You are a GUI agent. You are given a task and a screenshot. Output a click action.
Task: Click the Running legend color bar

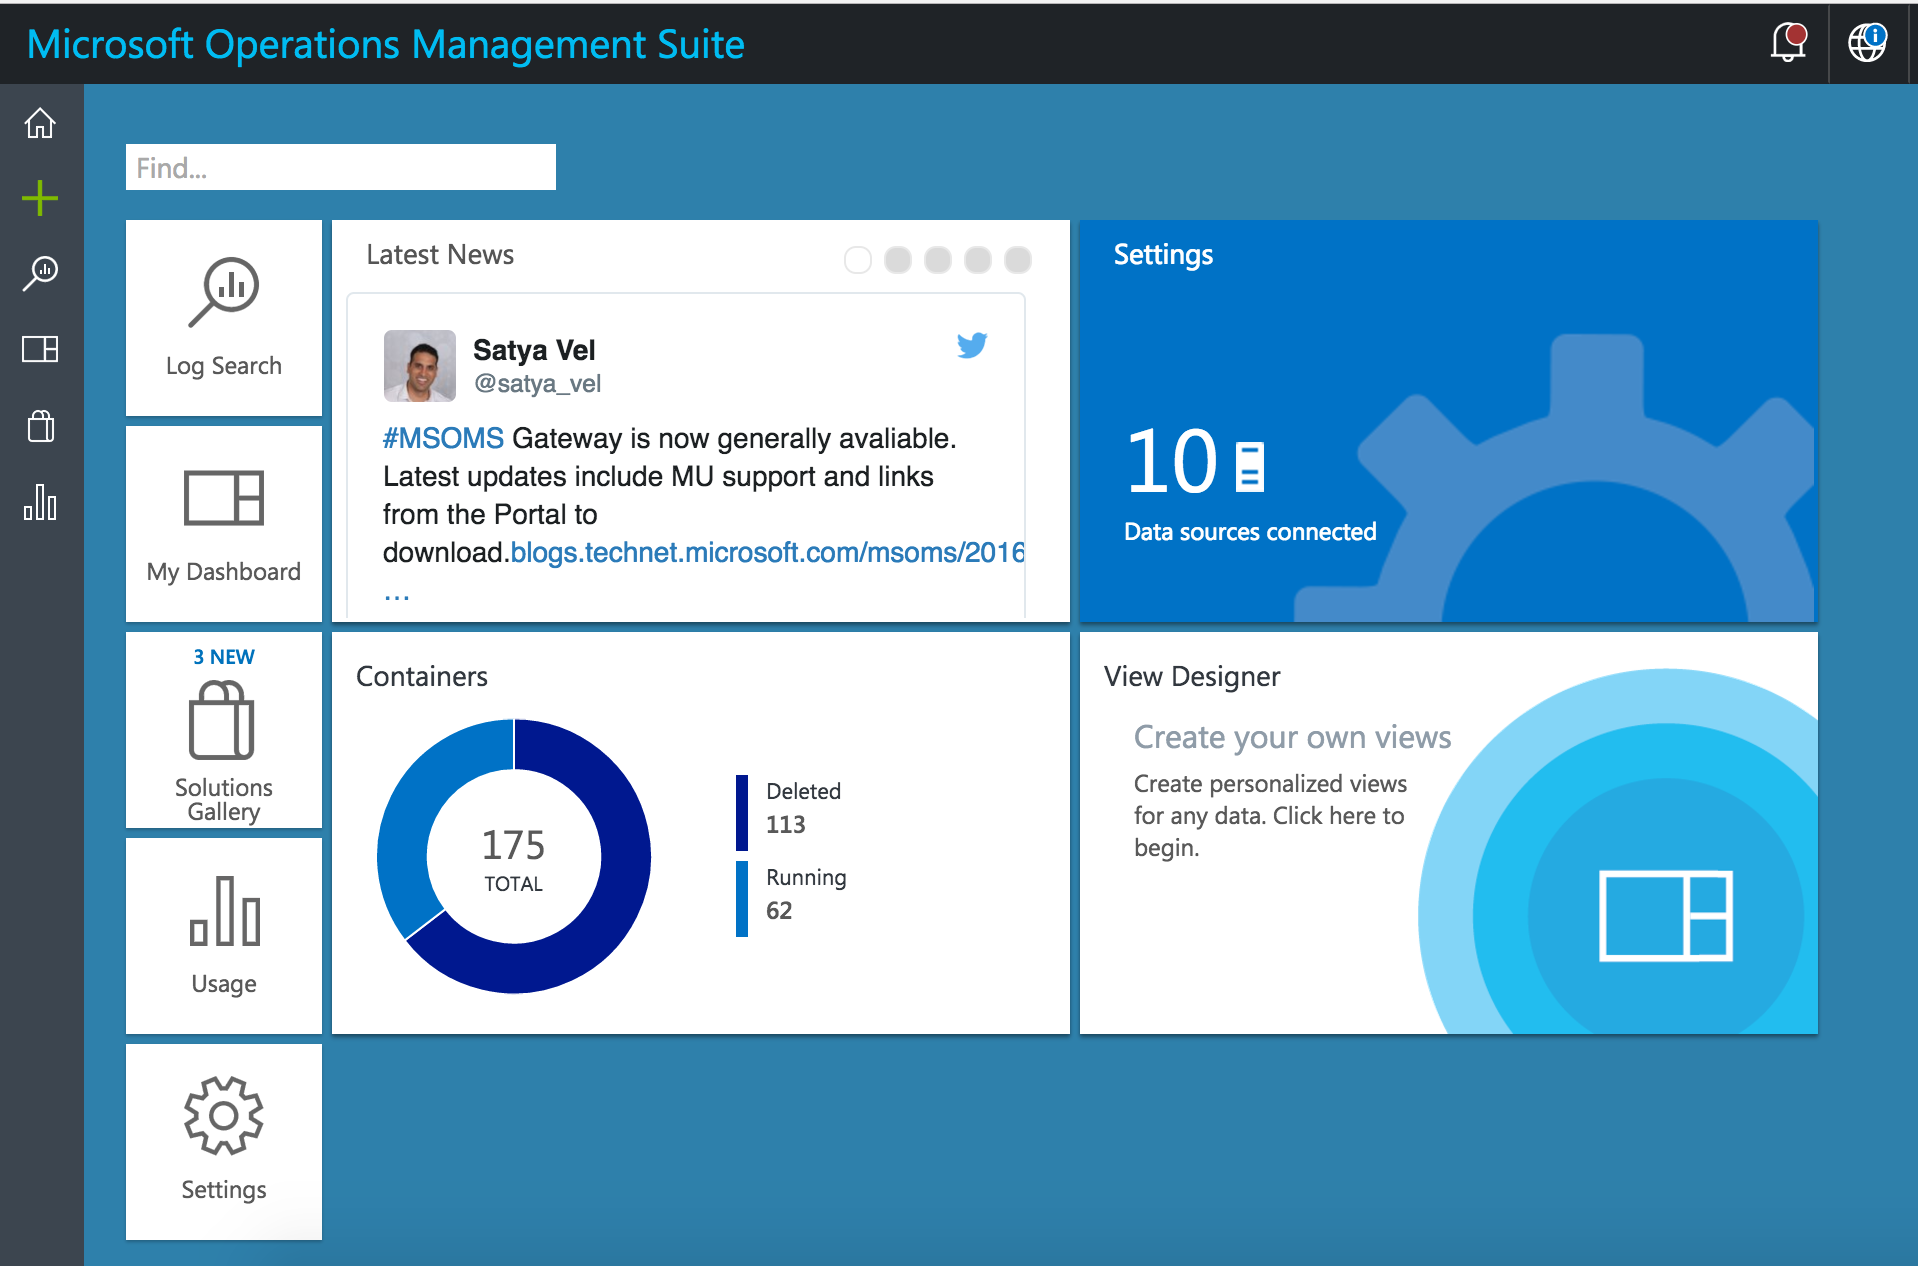point(742,899)
